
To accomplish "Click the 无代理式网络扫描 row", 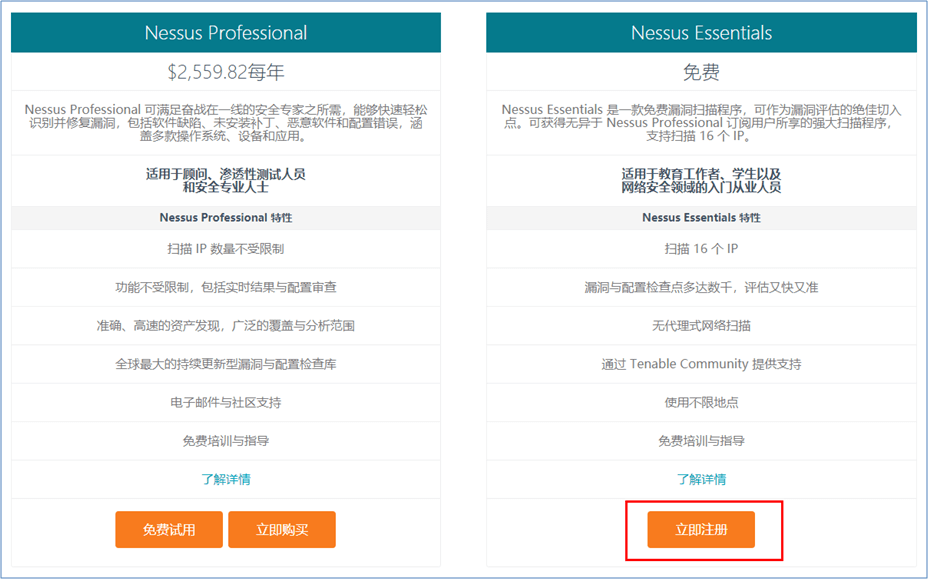I will pos(701,326).
